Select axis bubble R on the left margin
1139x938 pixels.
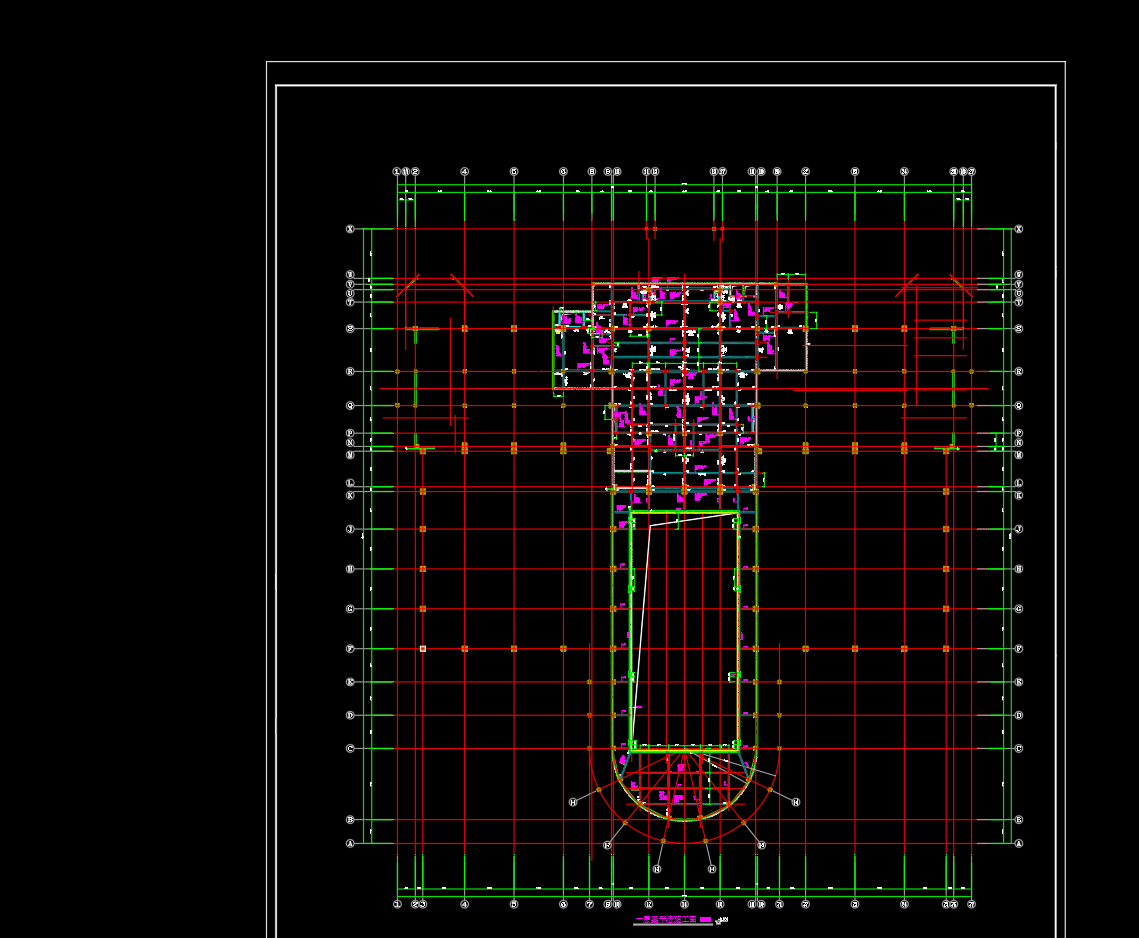[350, 371]
